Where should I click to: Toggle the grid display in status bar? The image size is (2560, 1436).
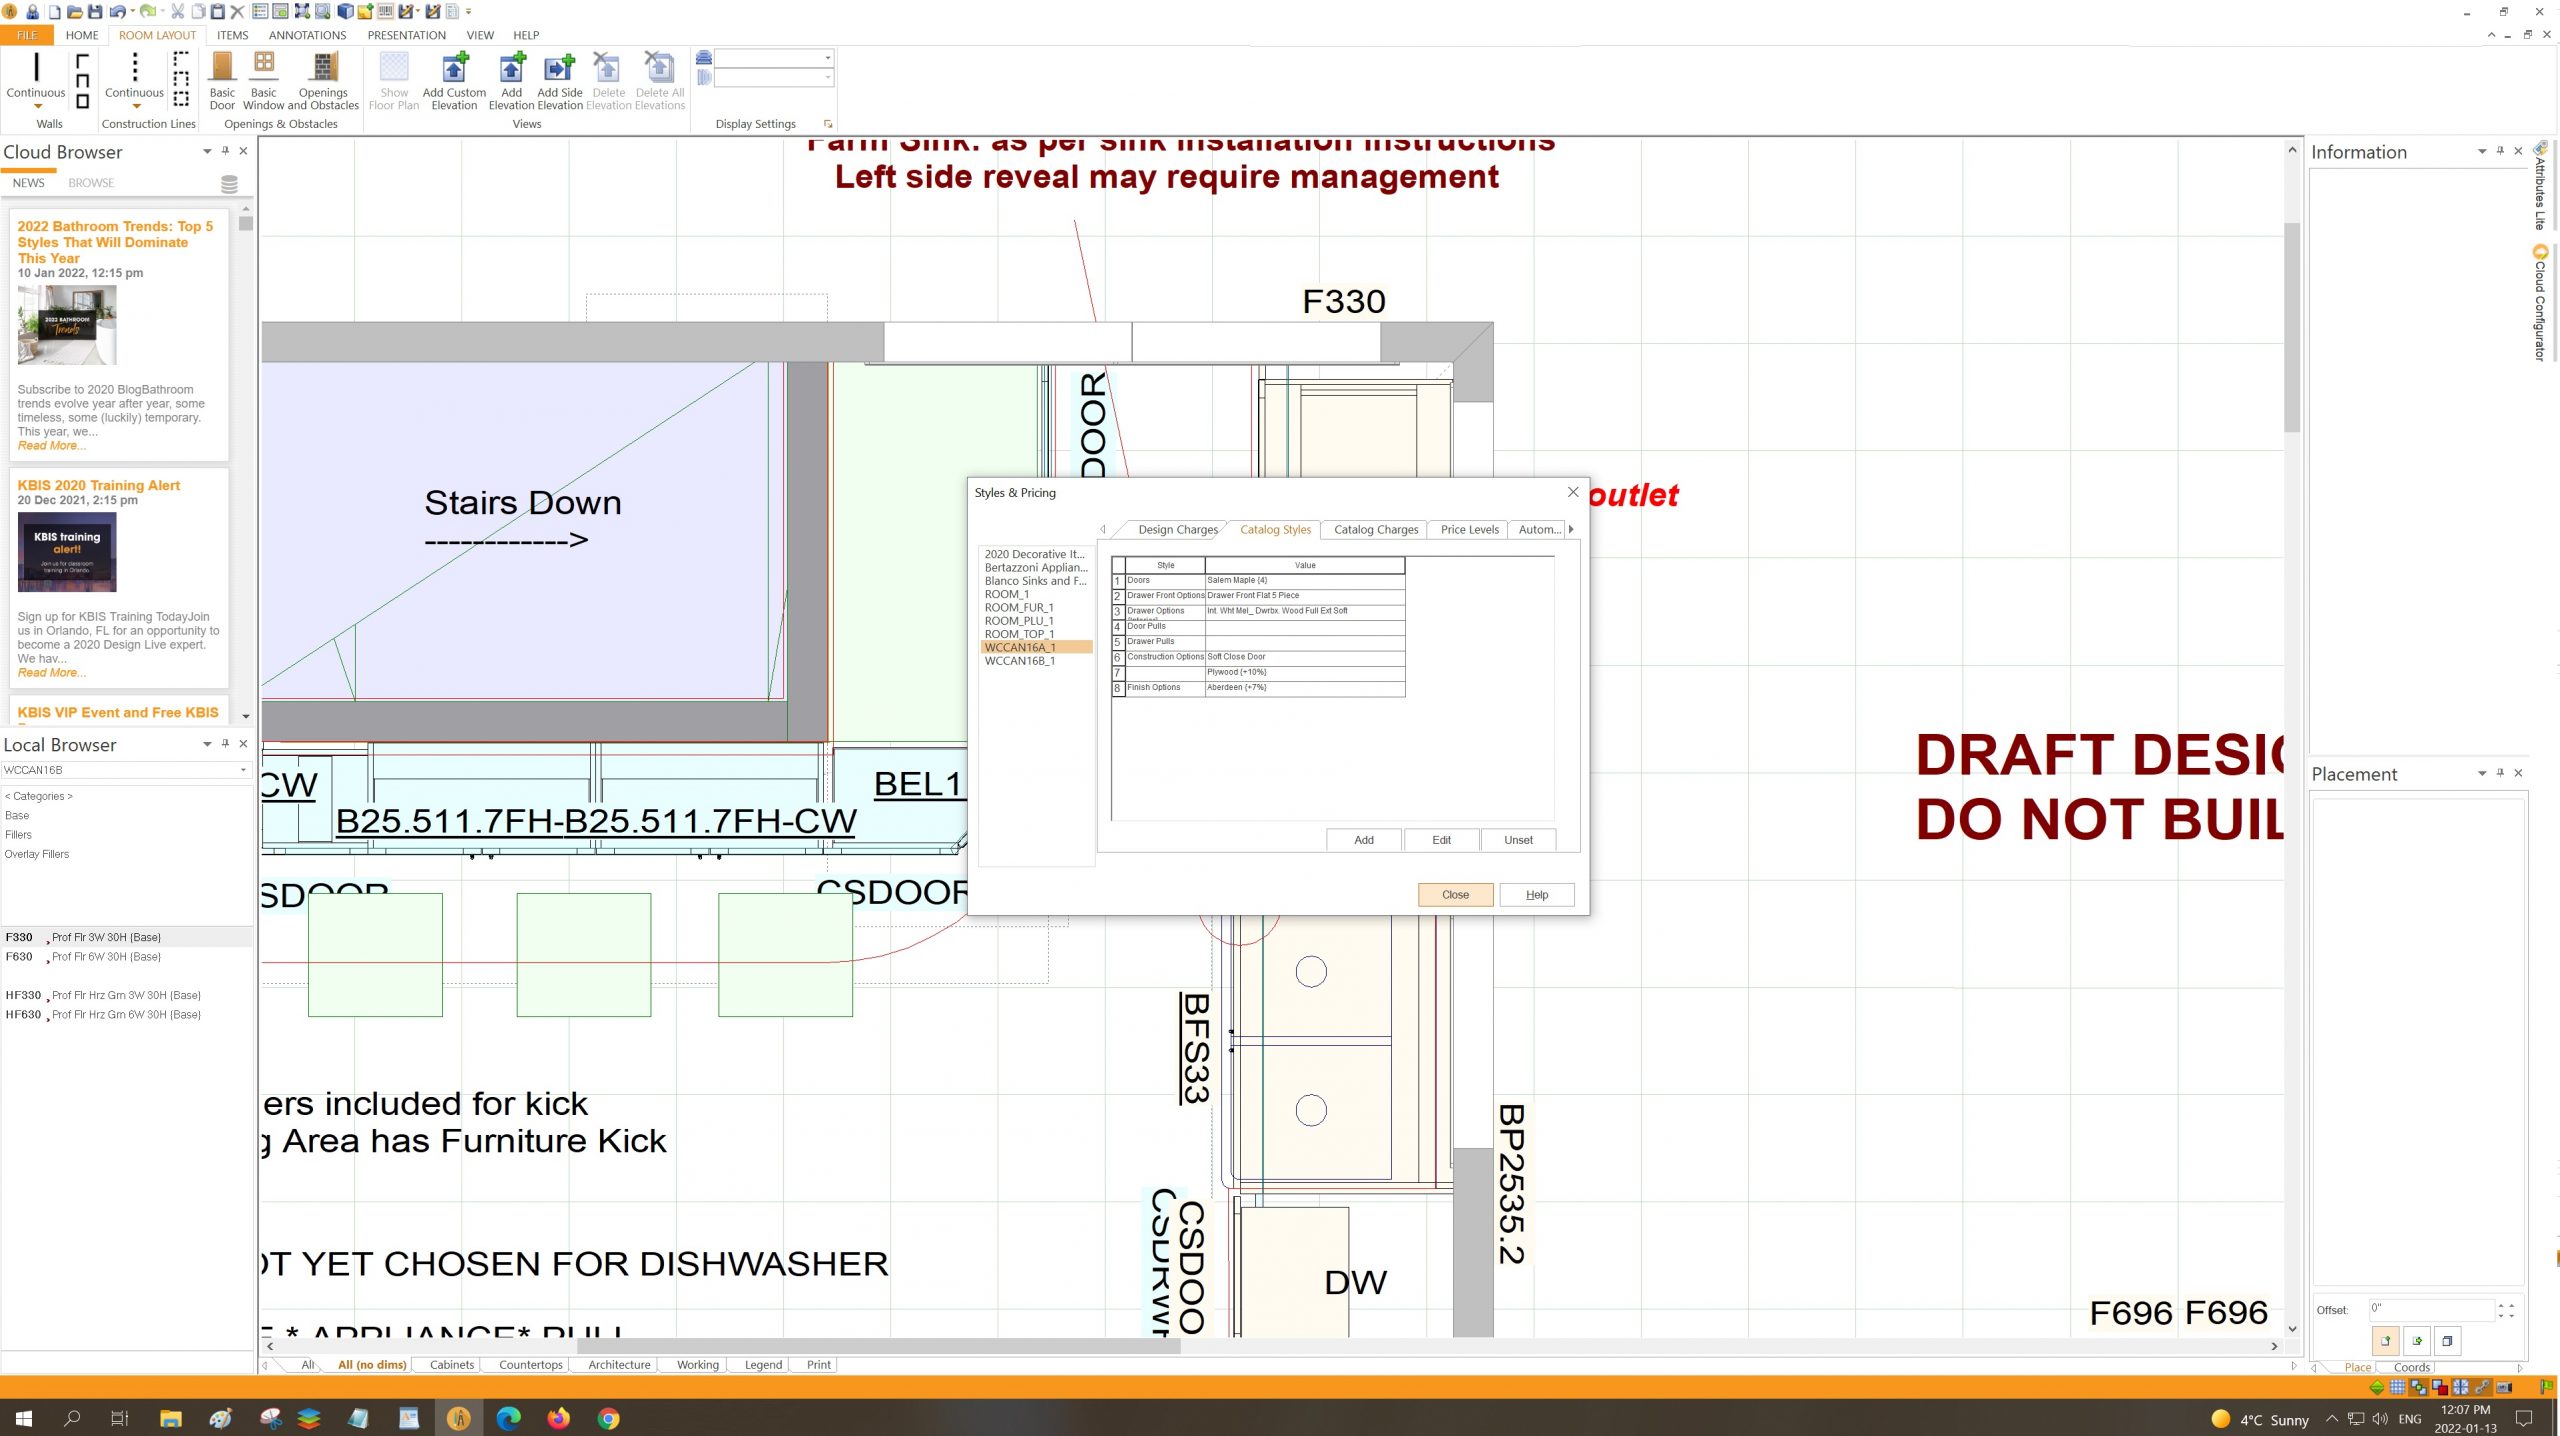[x=2397, y=1387]
